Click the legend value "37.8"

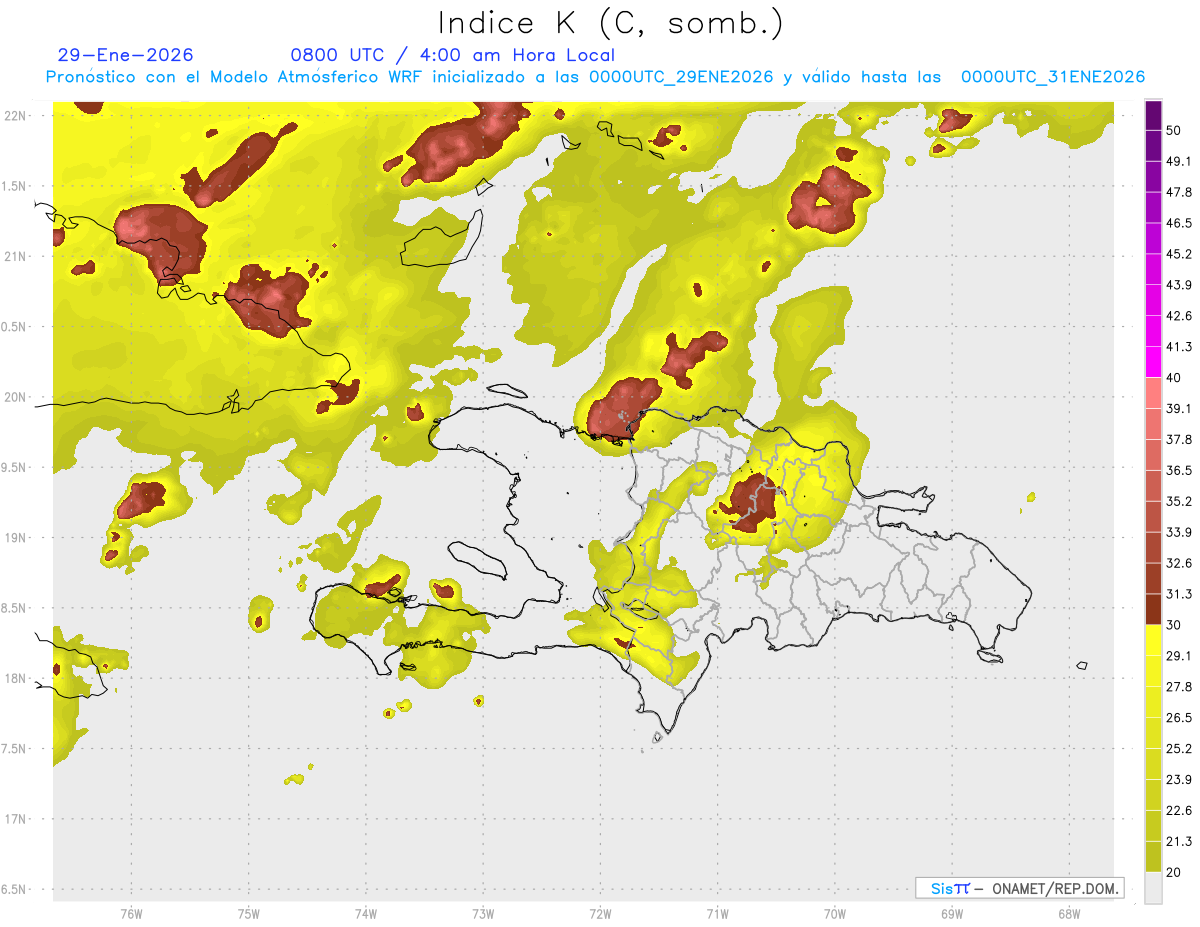(x=1180, y=440)
